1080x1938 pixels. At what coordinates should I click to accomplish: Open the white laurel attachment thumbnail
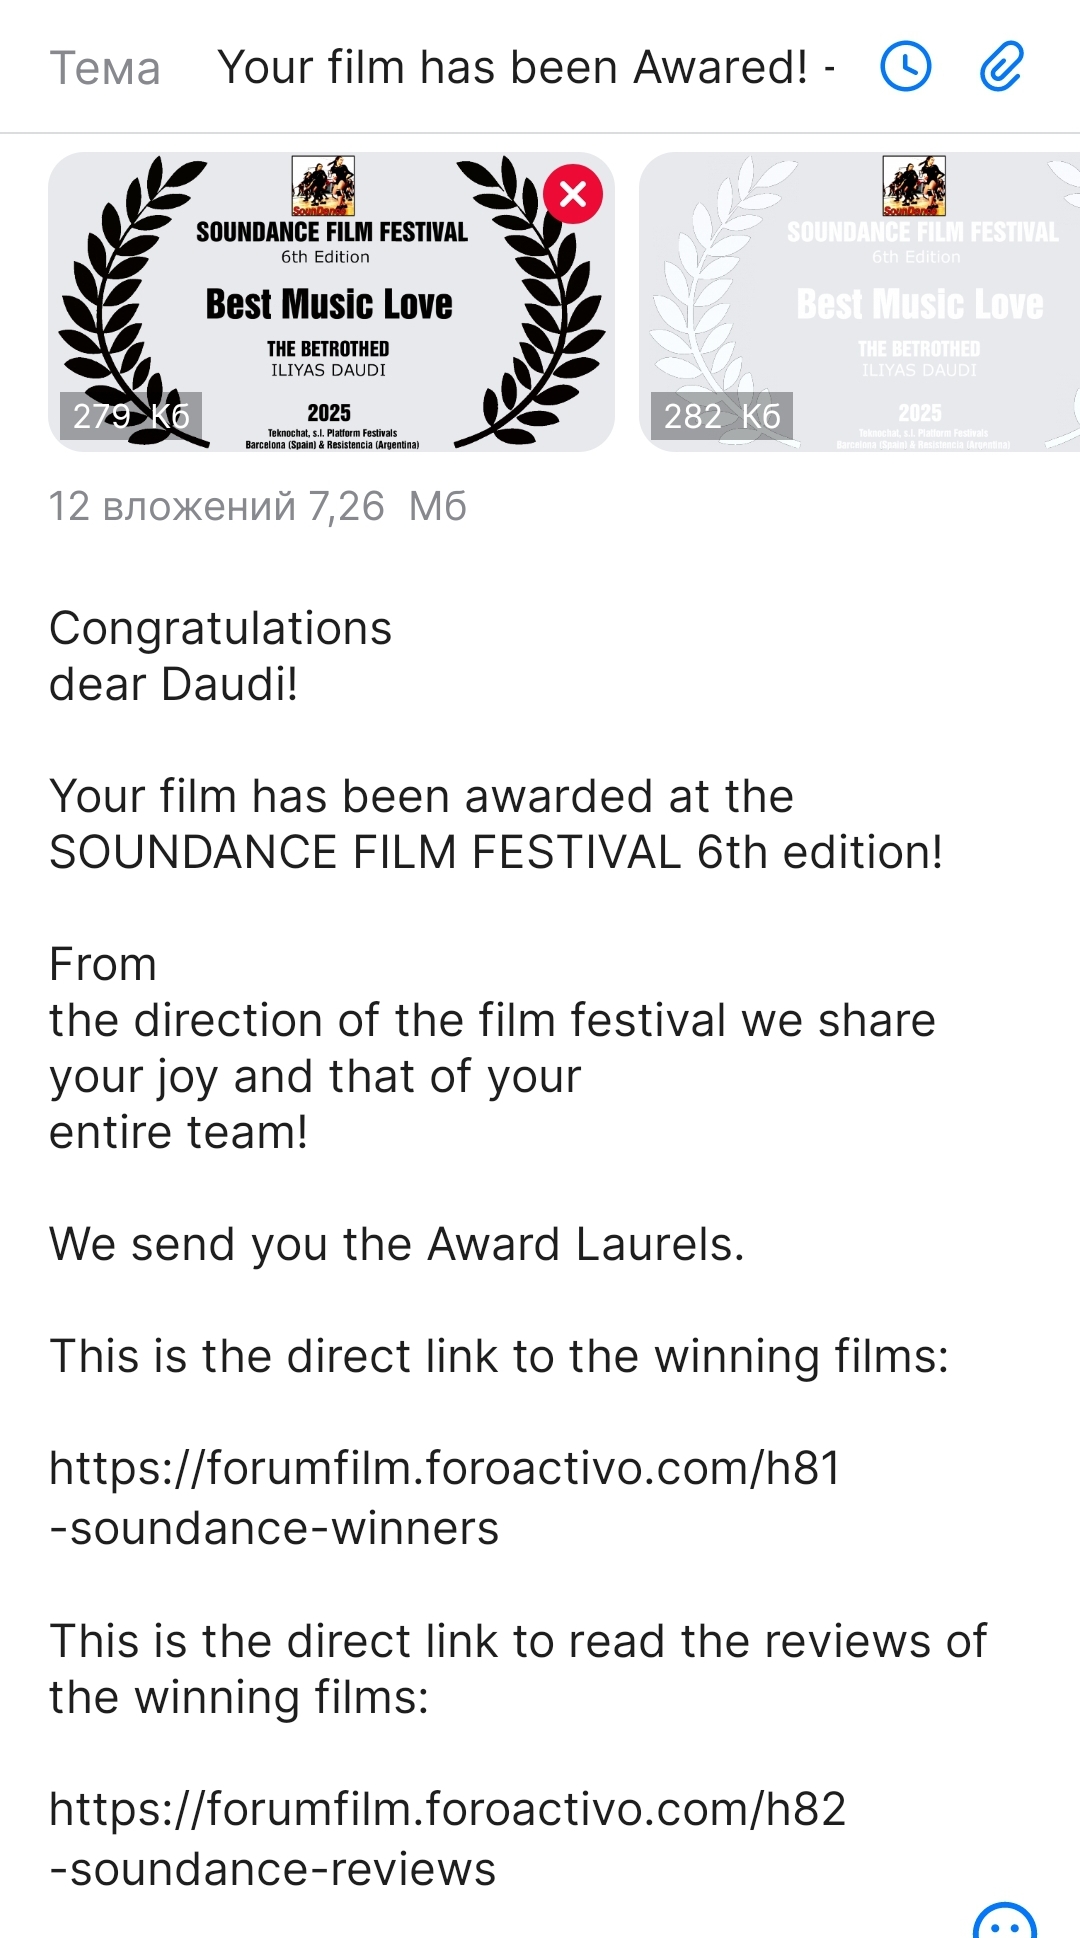coord(860,302)
